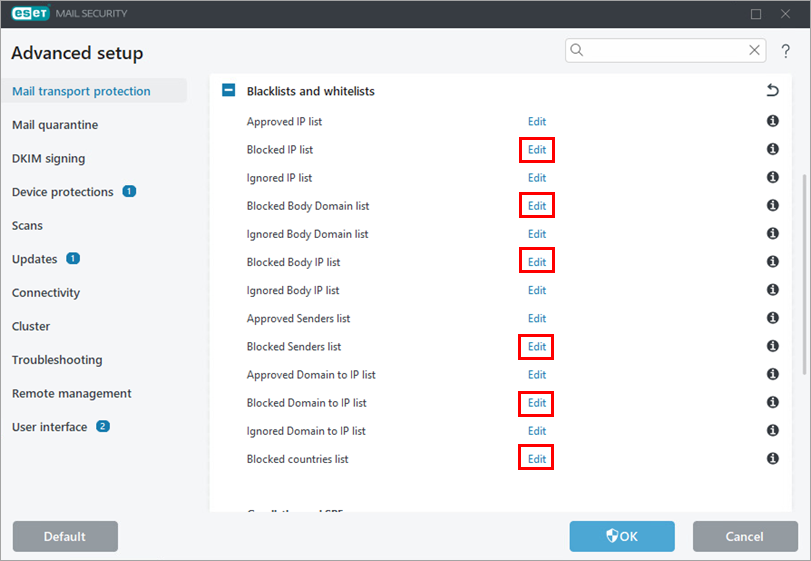Image resolution: width=811 pixels, height=561 pixels.
Task: View info for Ignored Domain to IP list
Action: 772,430
